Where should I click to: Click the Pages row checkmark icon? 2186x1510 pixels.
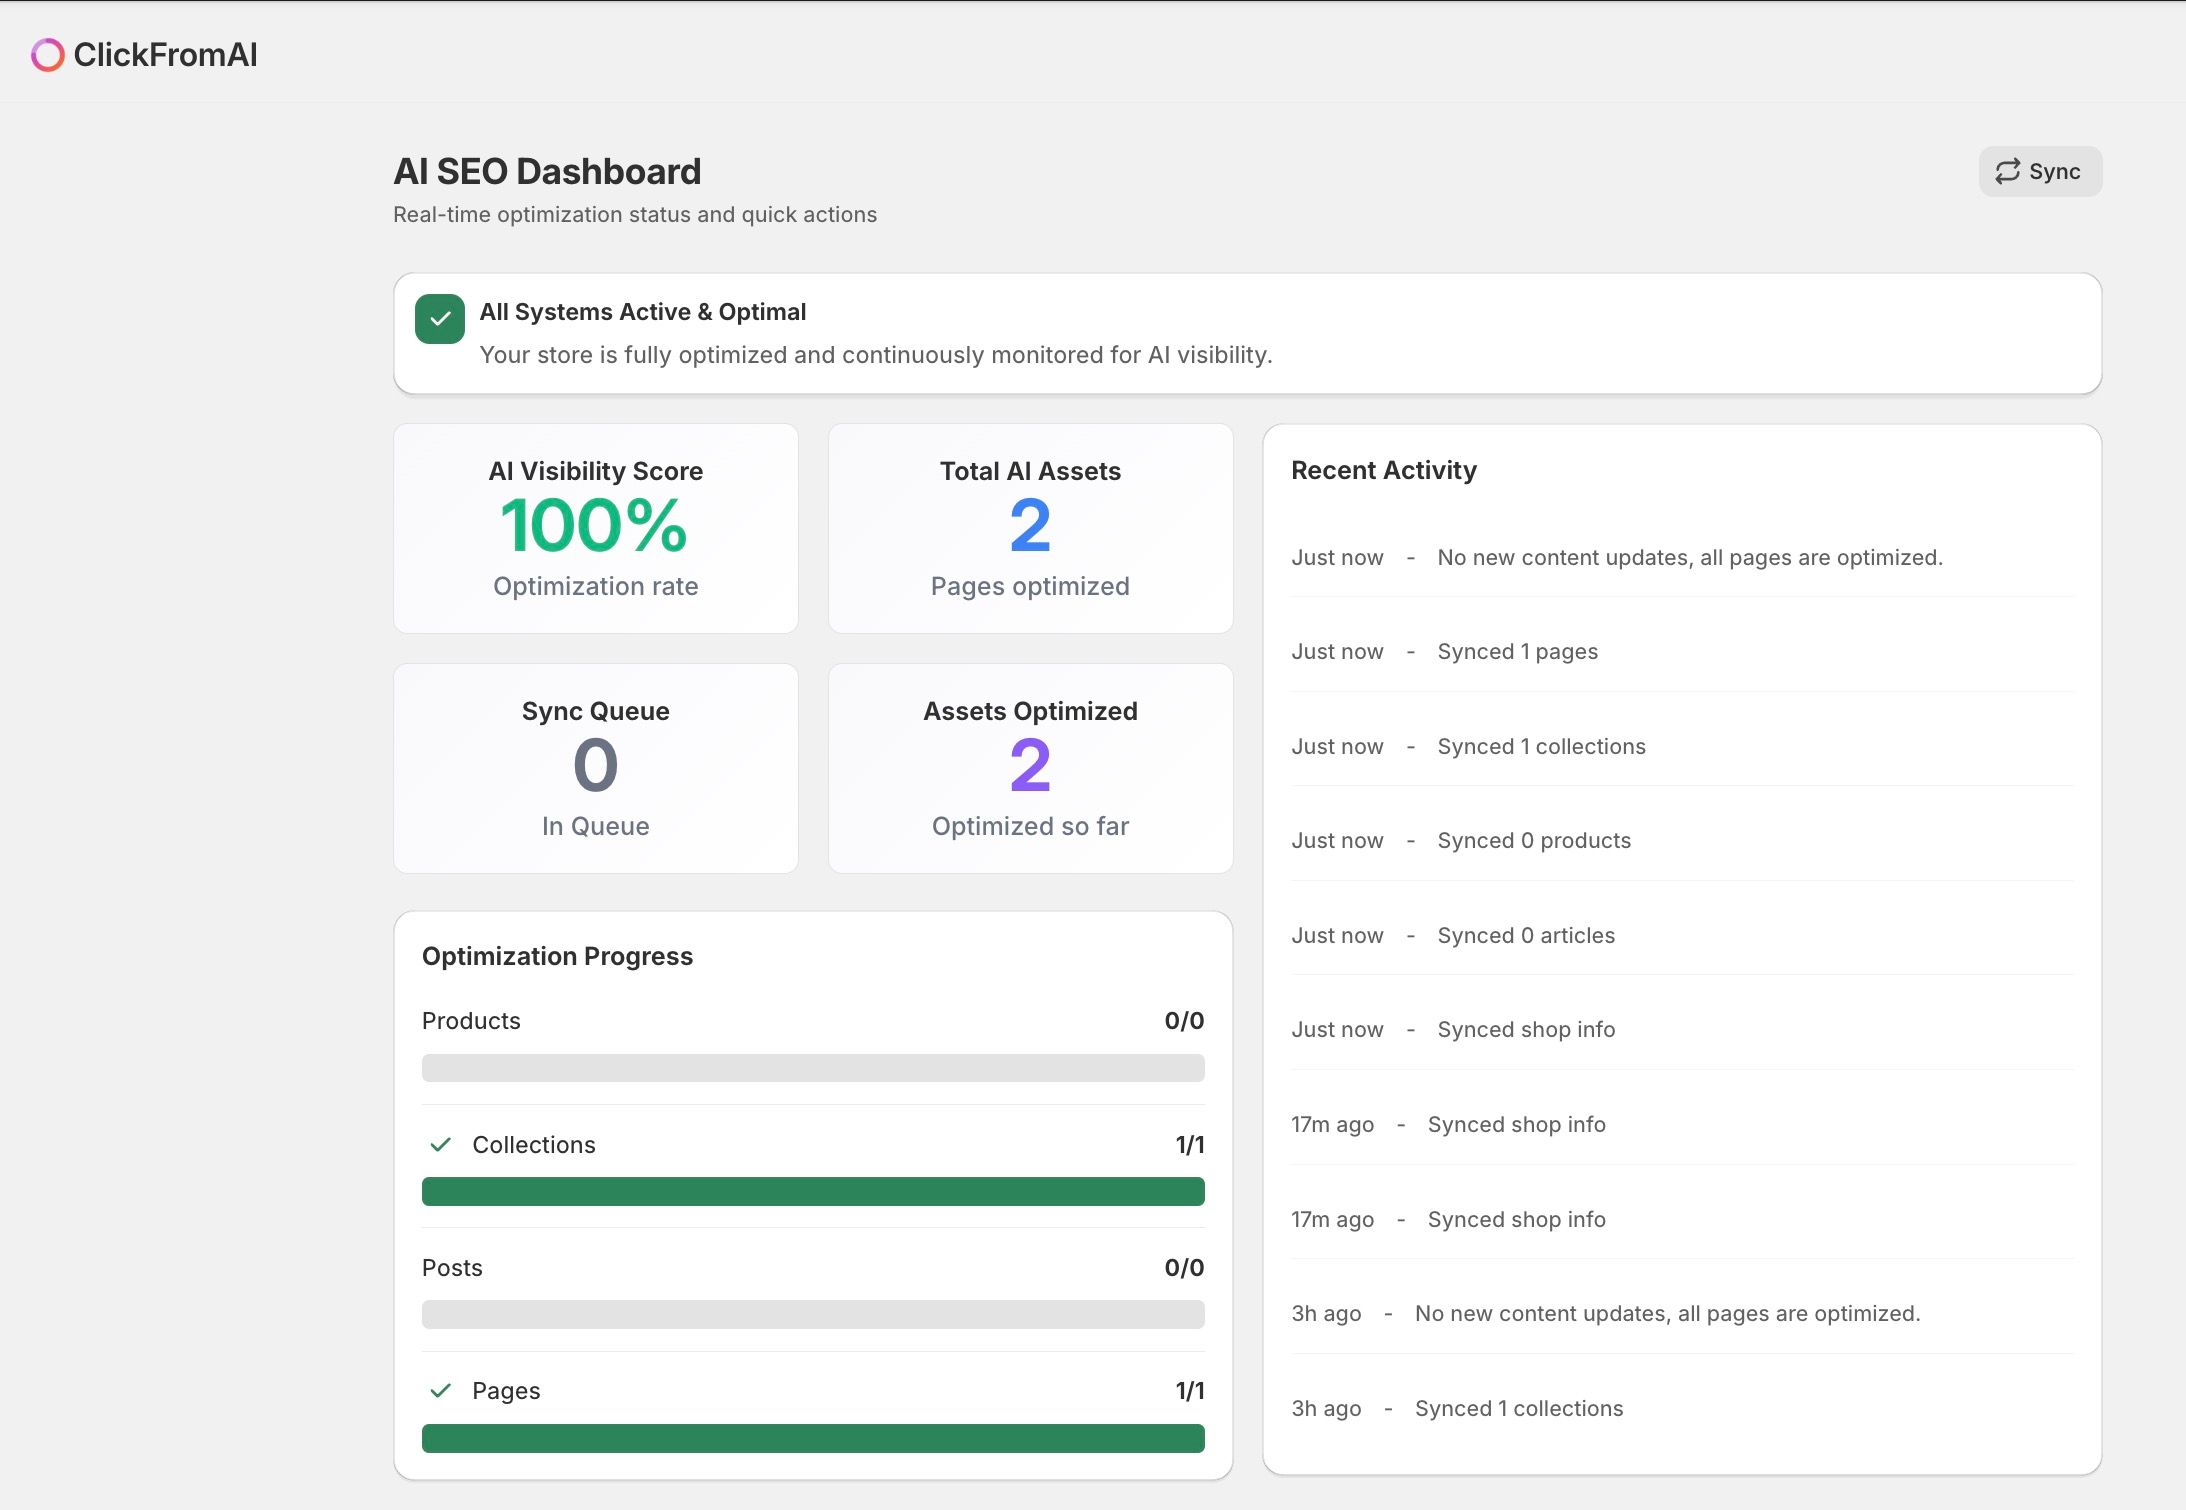(x=440, y=1391)
